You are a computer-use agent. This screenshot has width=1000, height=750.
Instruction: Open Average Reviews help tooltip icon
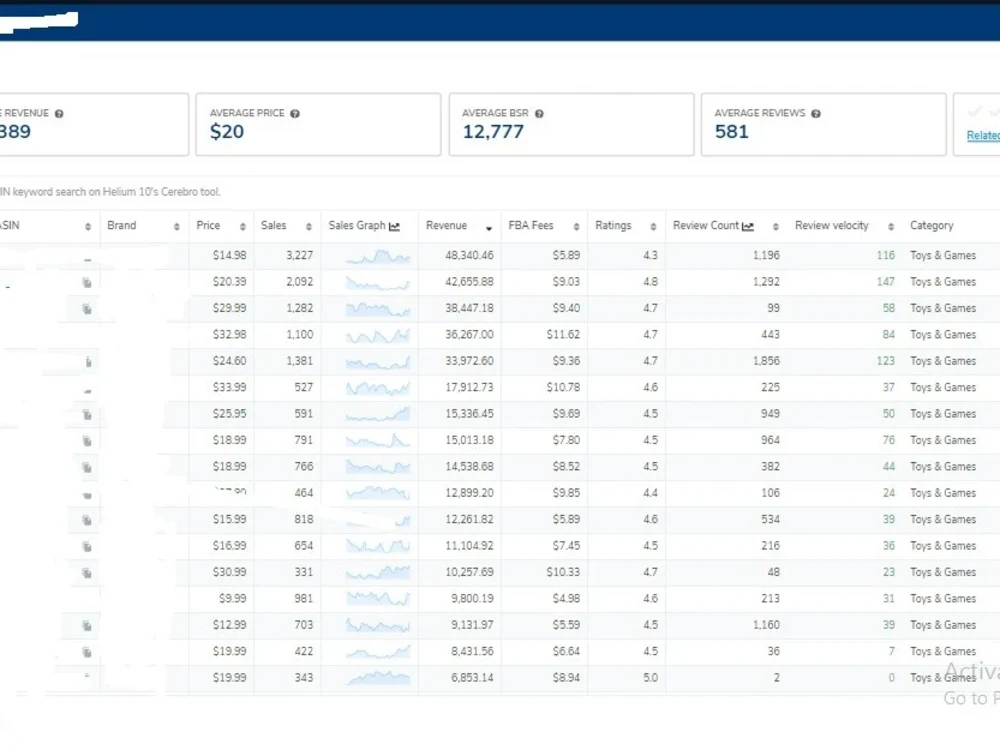[816, 114]
